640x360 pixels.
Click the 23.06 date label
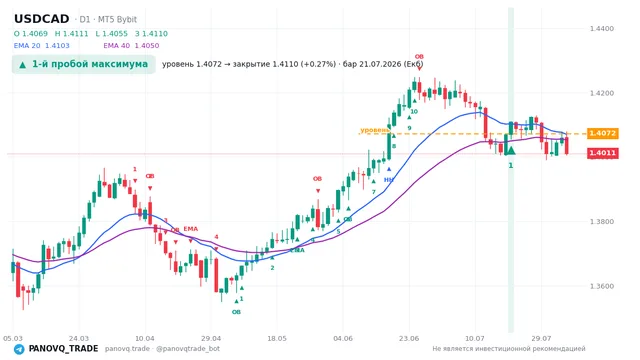pos(409,338)
